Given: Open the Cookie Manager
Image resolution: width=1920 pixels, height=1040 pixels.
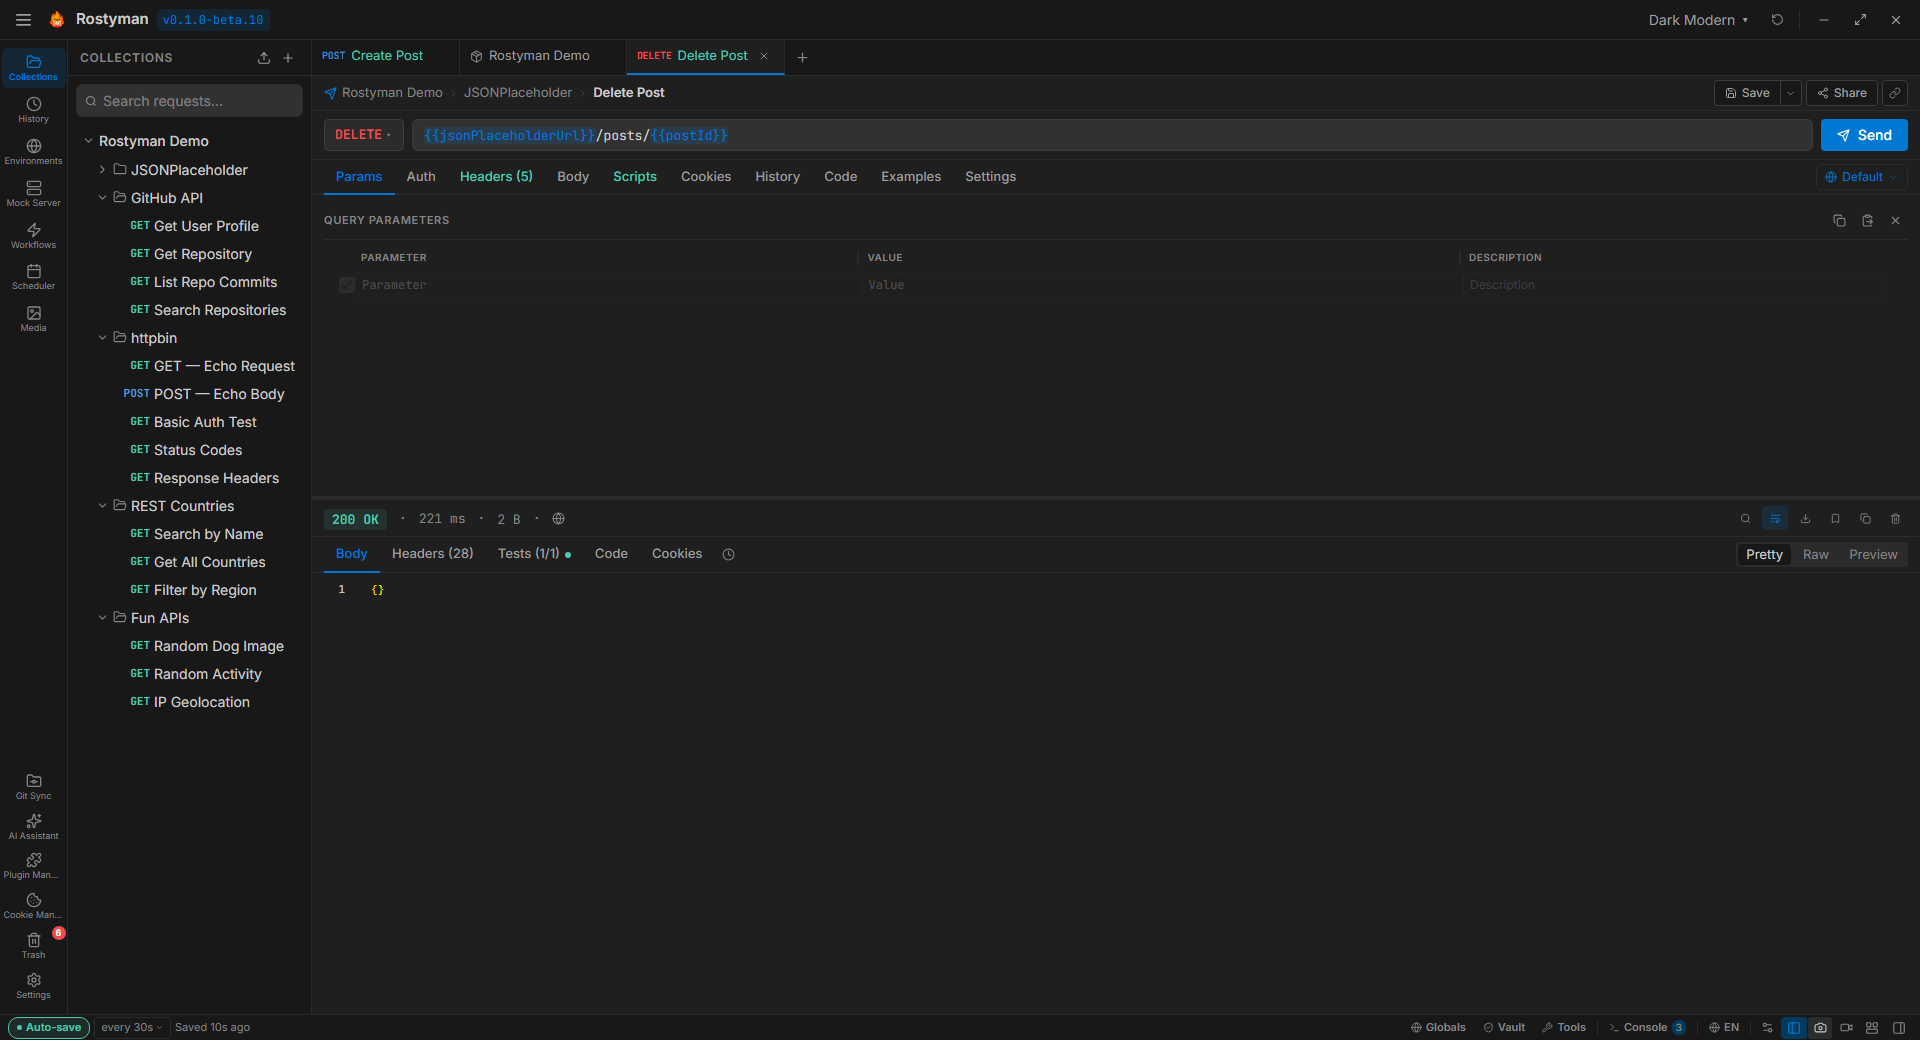Looking at the screenshot, I should pos(33,905).
